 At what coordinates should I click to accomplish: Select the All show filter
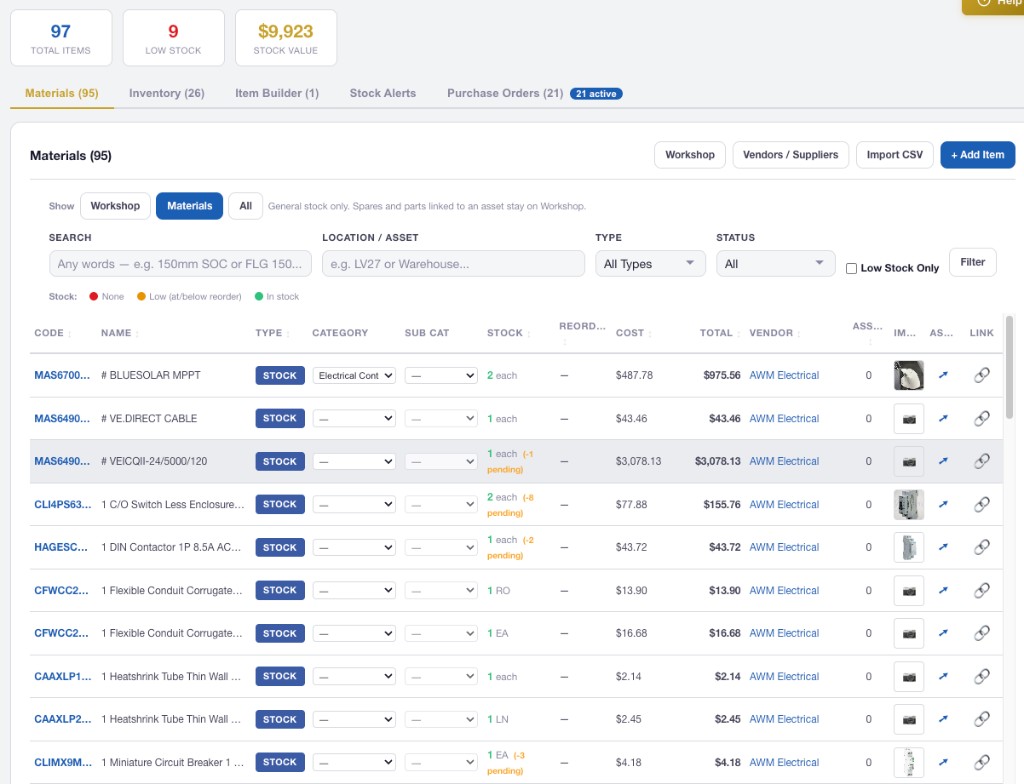click(x=246, y=206)
